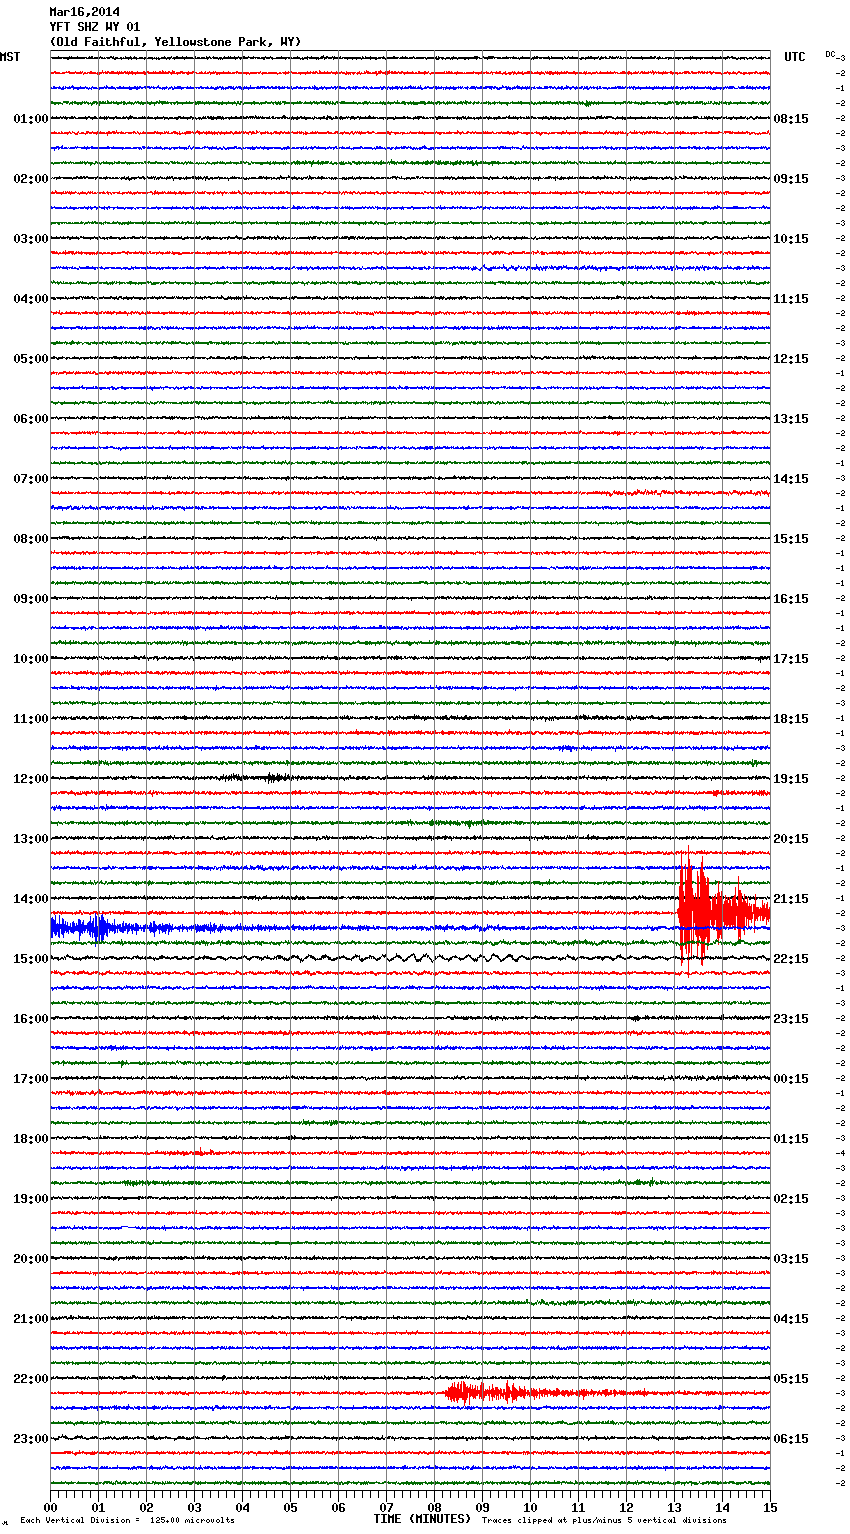Click the 02:15 UTC time label

pyautogui.click(x=791, y=1199)
